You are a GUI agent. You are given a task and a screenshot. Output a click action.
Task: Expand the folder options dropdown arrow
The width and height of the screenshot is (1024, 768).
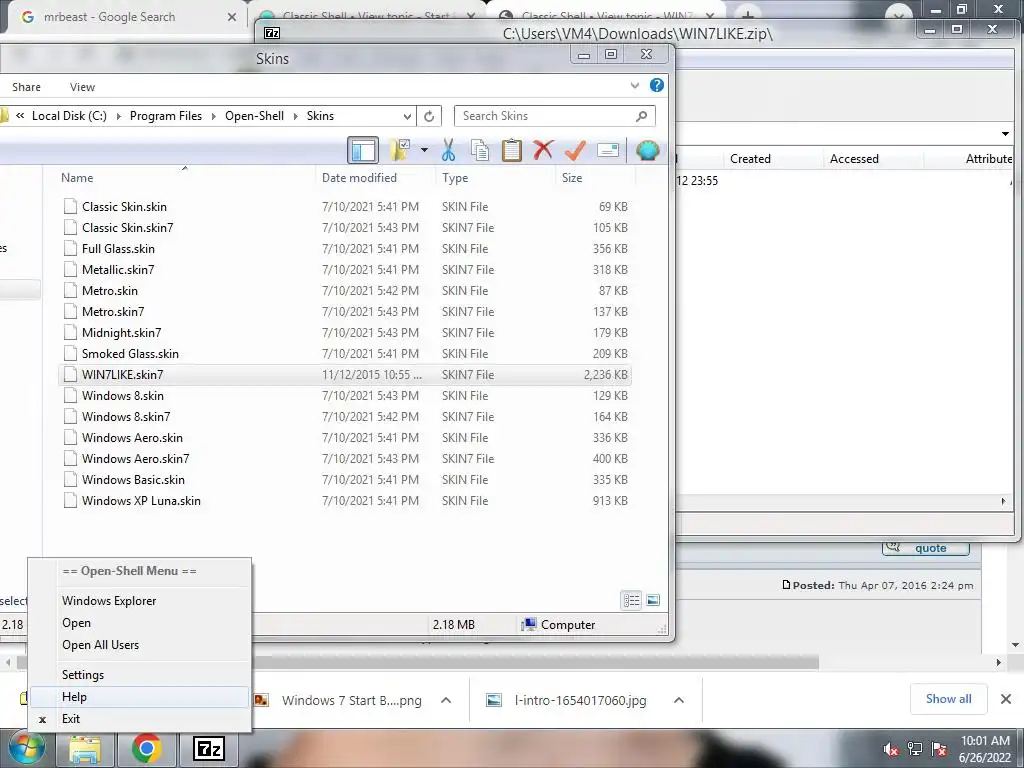coord(424,150)
